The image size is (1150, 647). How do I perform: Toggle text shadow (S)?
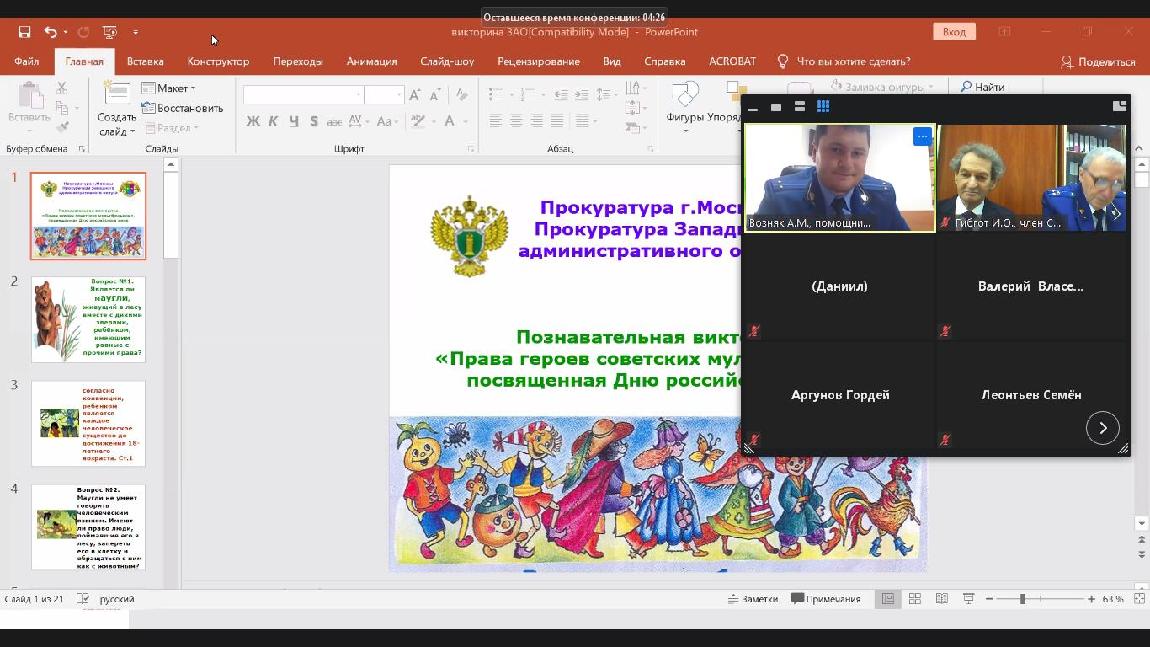(x=314, y=121)
